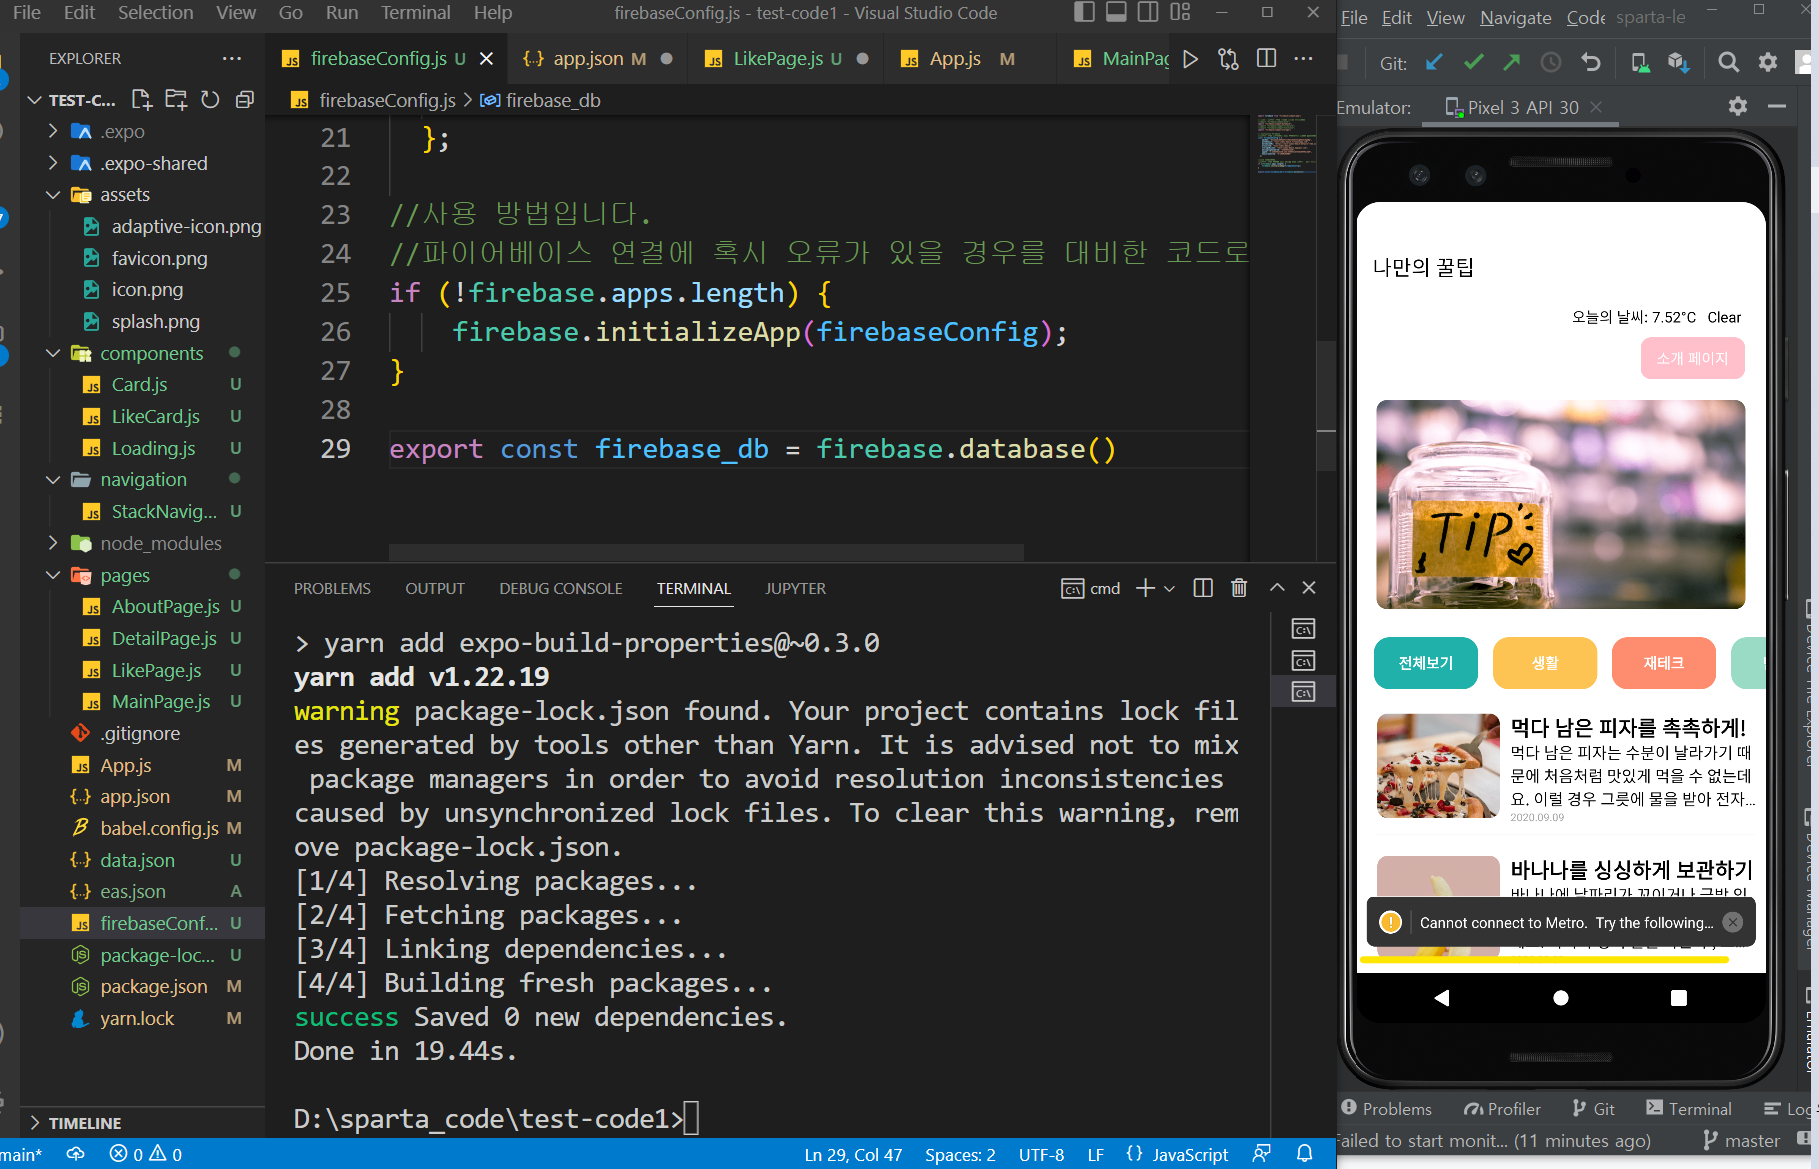Open customize layout icon in title bar
Screen dimensions: 1819x1169
1180,12
